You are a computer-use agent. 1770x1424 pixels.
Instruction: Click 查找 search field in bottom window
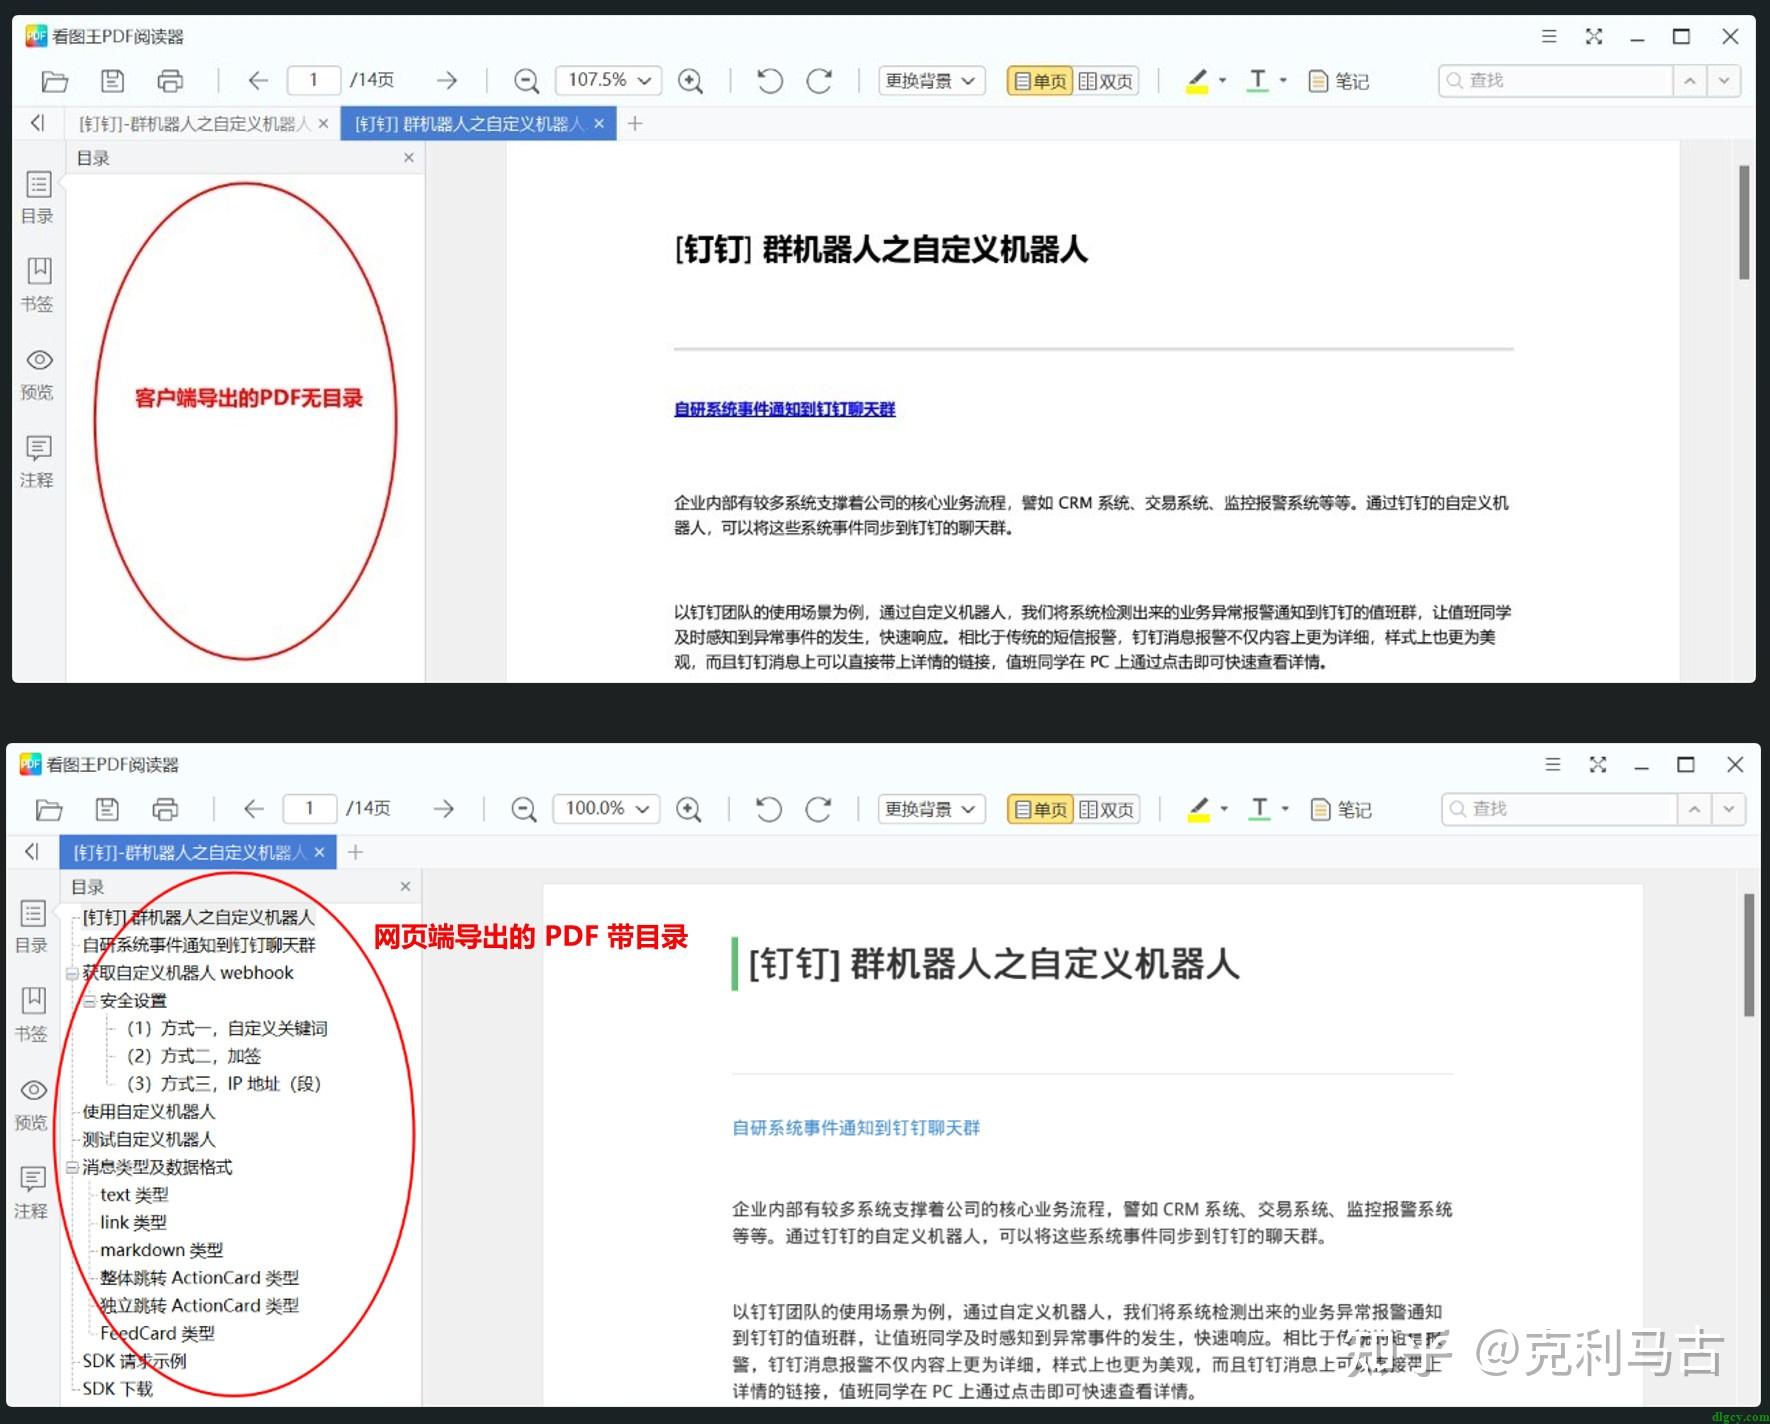point(1559,808)
